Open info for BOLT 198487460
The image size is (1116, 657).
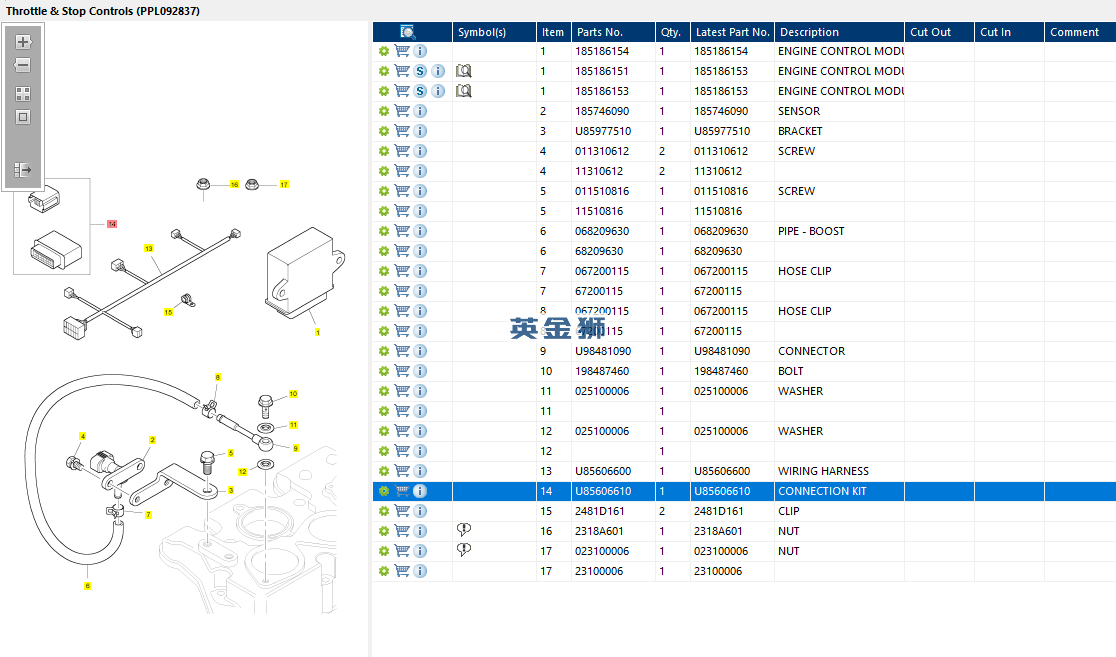pos(420,371)
